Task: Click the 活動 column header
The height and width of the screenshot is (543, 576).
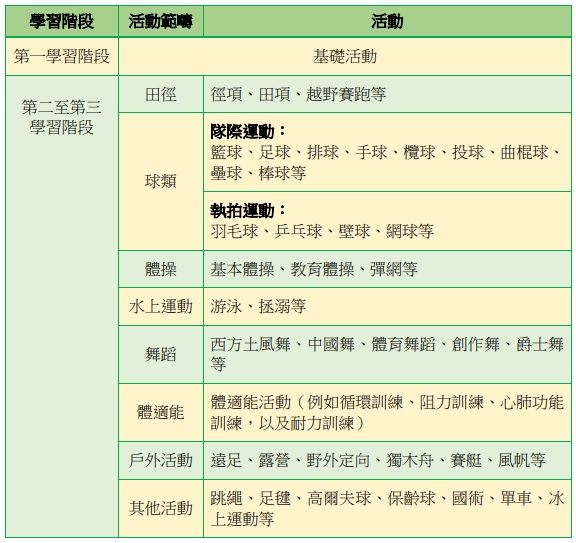Action: click(x=387, y=21)
